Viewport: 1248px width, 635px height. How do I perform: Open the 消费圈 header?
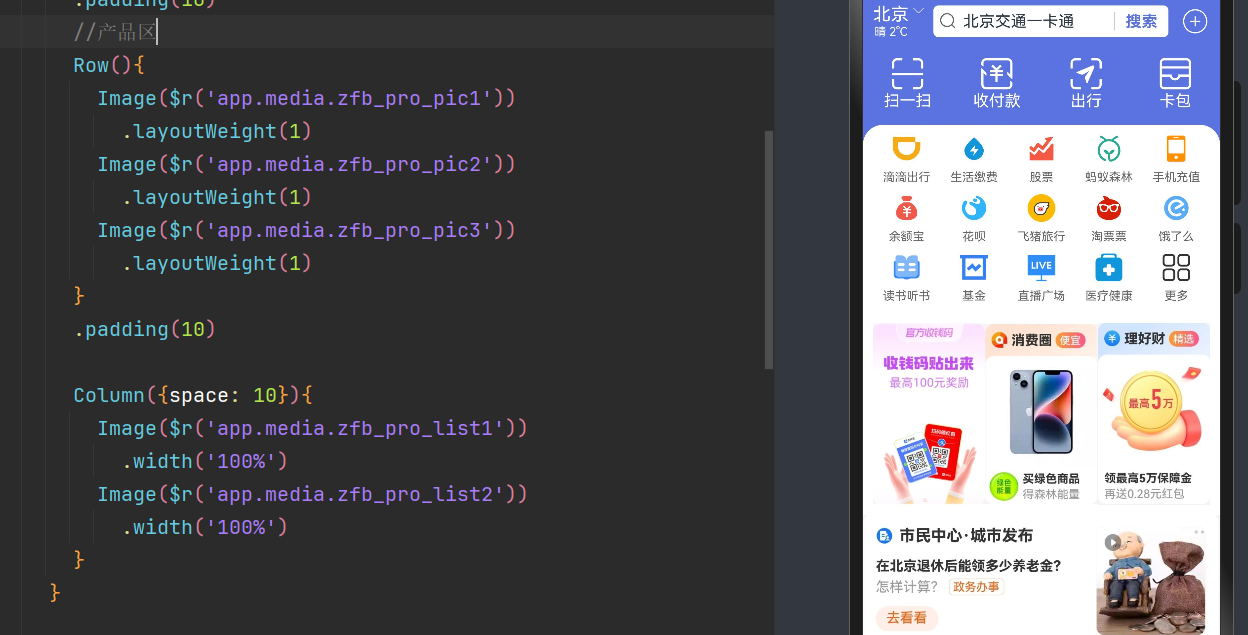click(1041, 339)
